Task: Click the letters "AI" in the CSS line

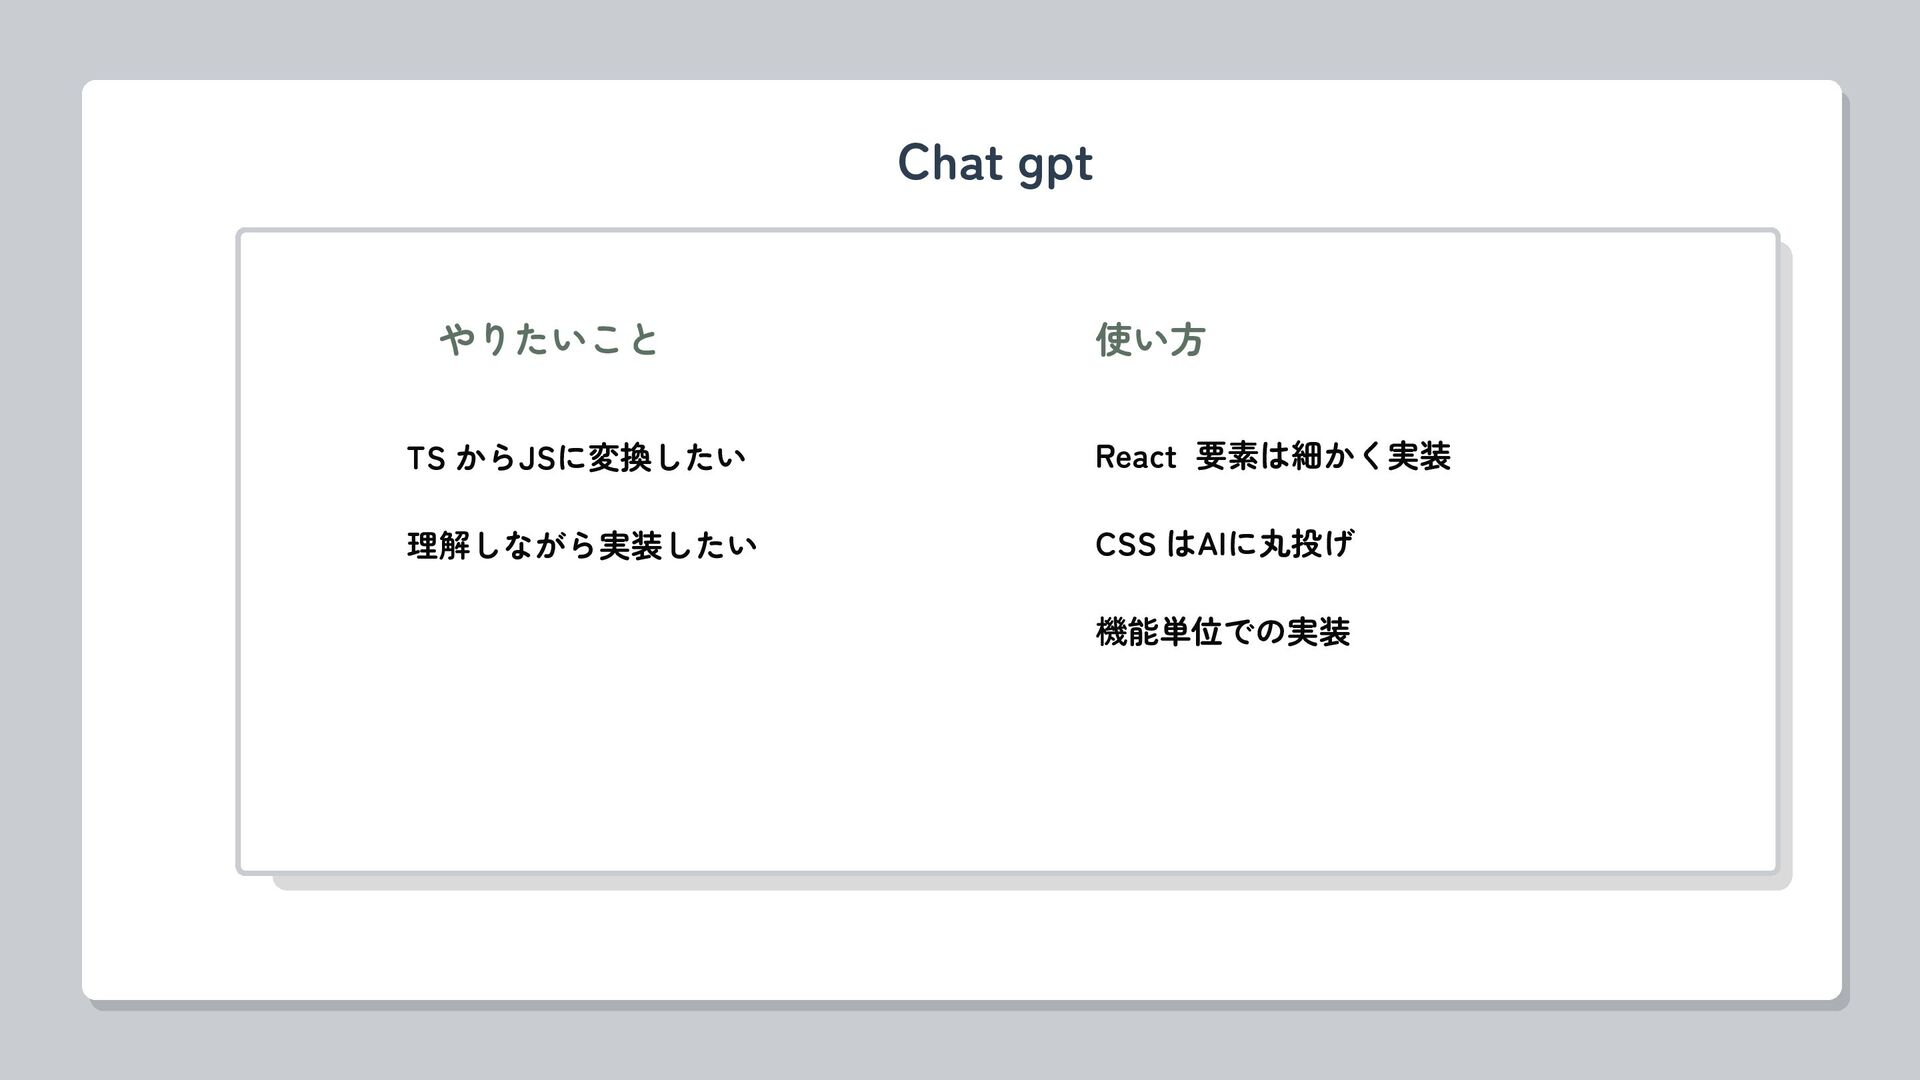Action: click(x=1212, y=545)
